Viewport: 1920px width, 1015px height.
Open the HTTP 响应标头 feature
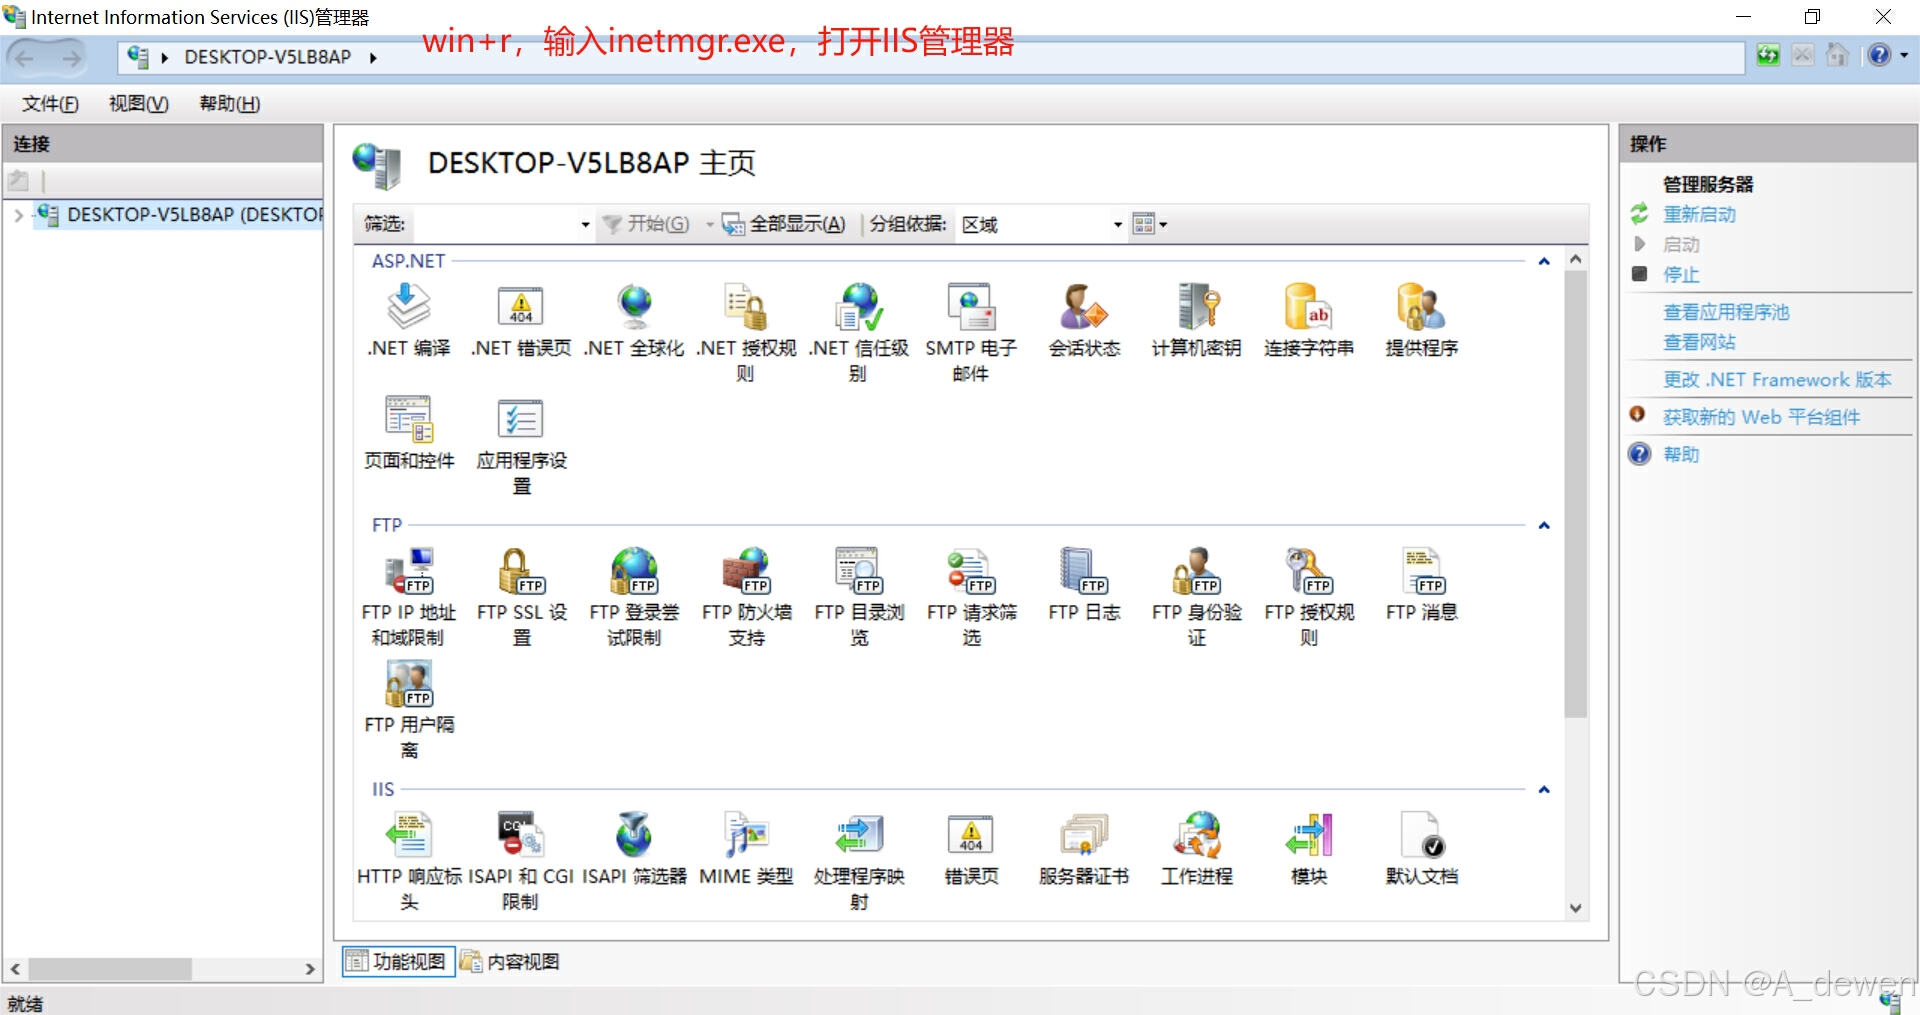[409, 861]
